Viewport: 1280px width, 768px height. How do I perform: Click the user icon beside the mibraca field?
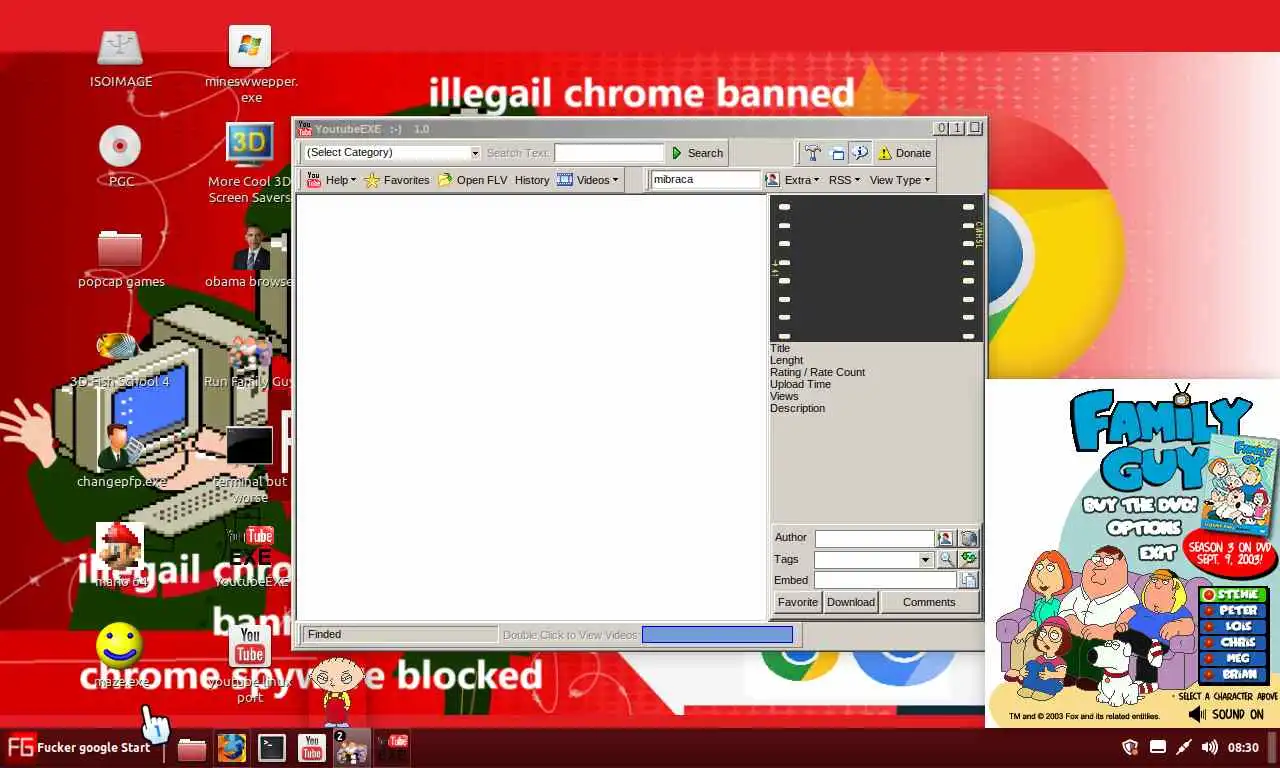tap(772, 180)
